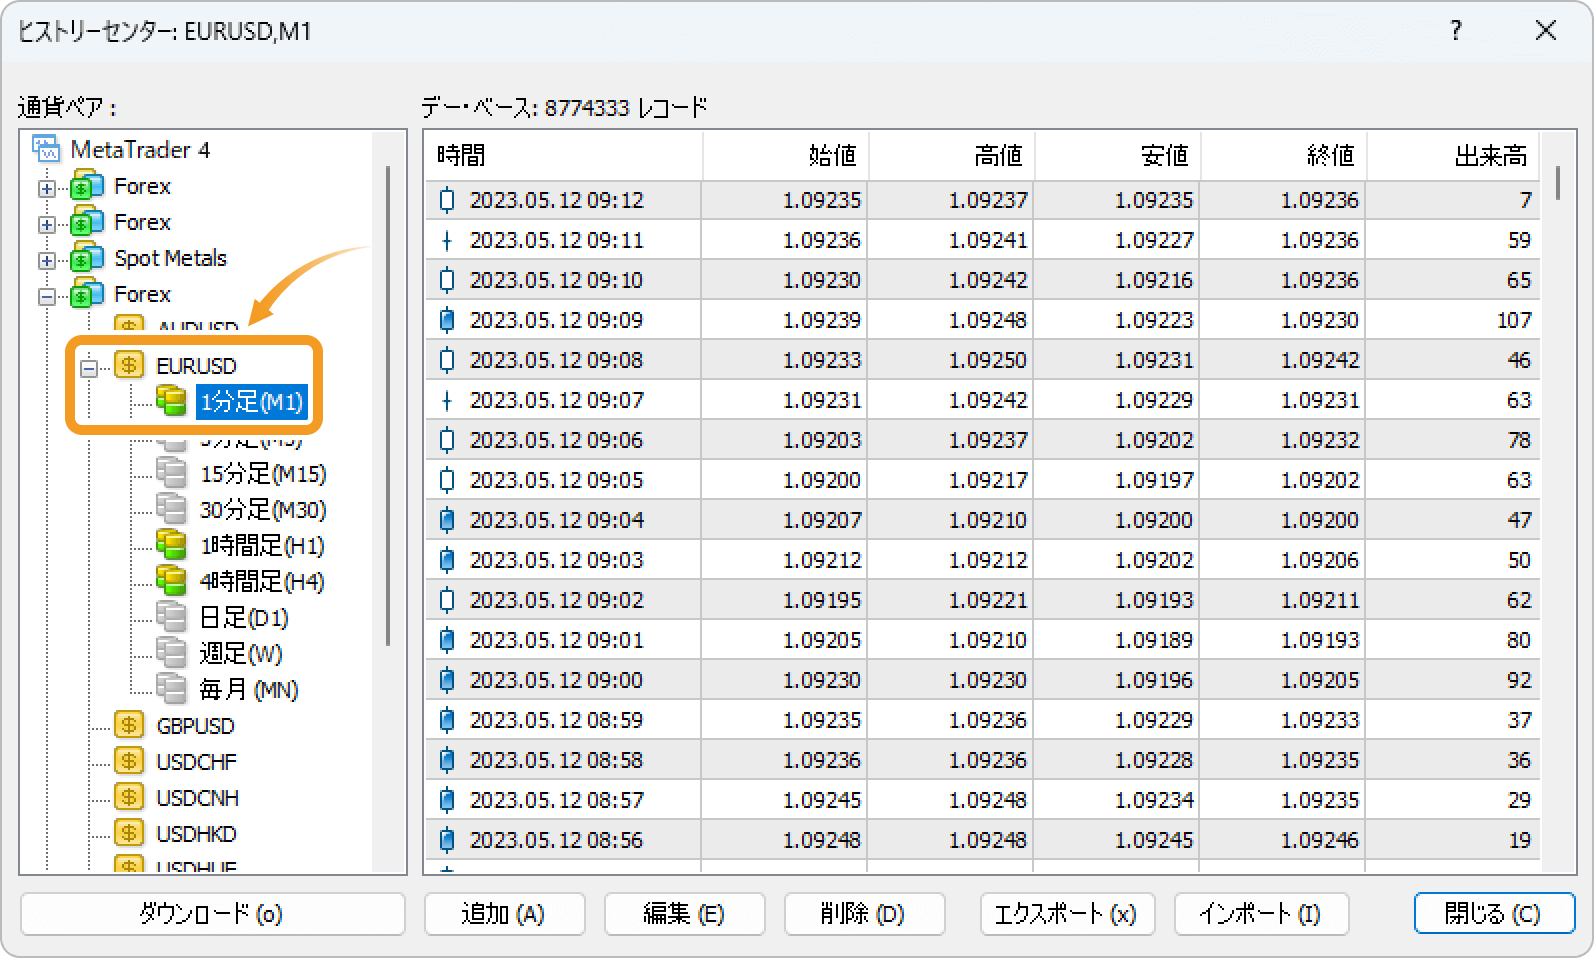The image size is (1594, 958).
Task: Click the USDHKD dollar symbol icon
Action: (x=129, y=833)
